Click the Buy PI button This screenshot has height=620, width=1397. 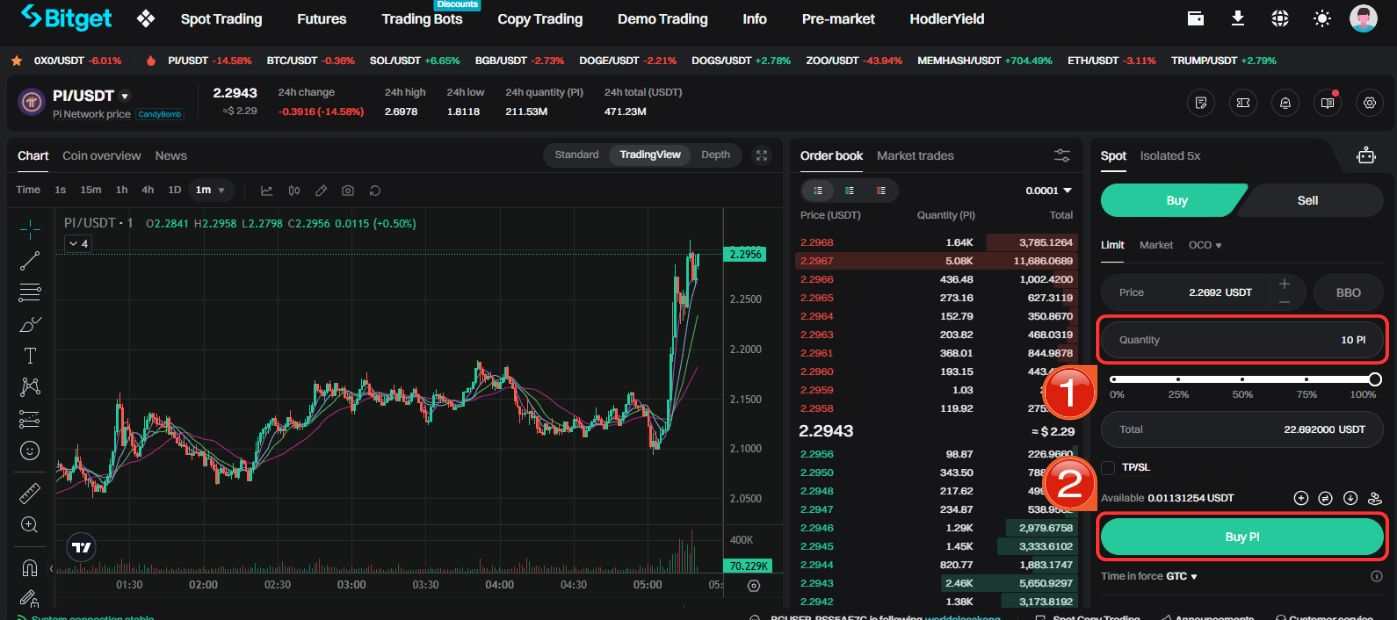coord(1242,537)
